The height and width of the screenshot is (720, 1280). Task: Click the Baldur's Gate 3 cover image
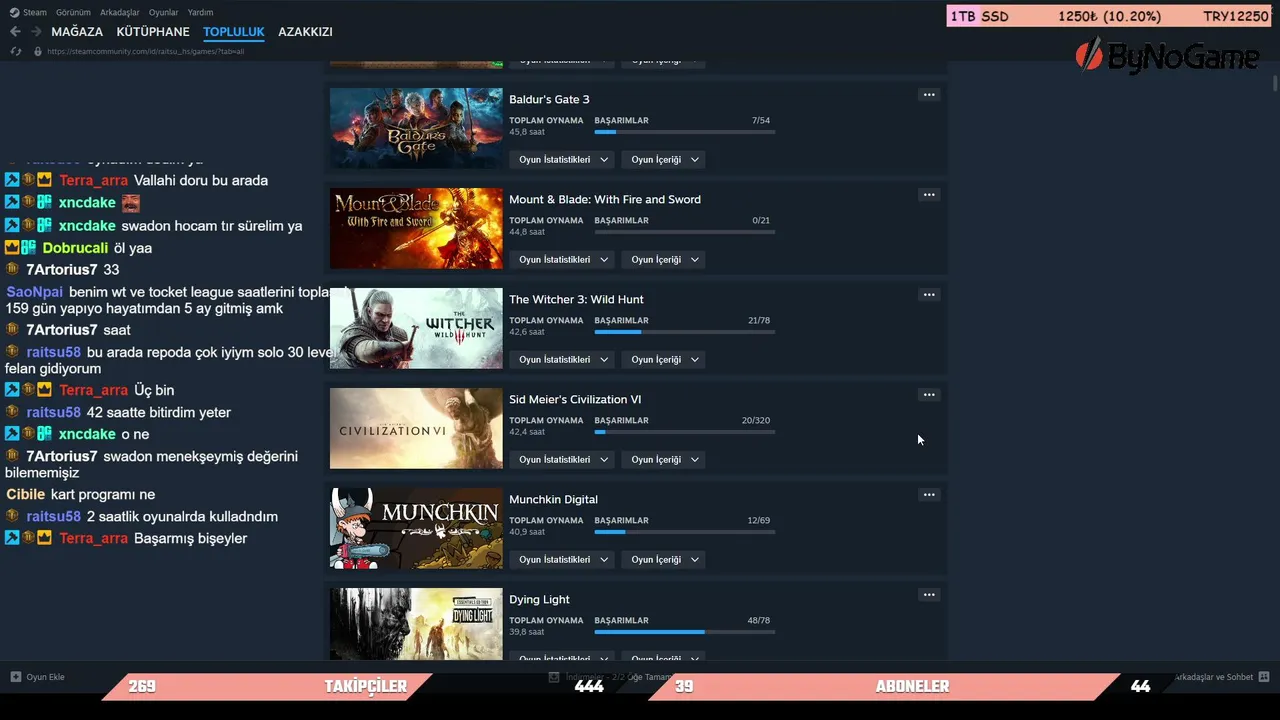click(x=416, y=128)
